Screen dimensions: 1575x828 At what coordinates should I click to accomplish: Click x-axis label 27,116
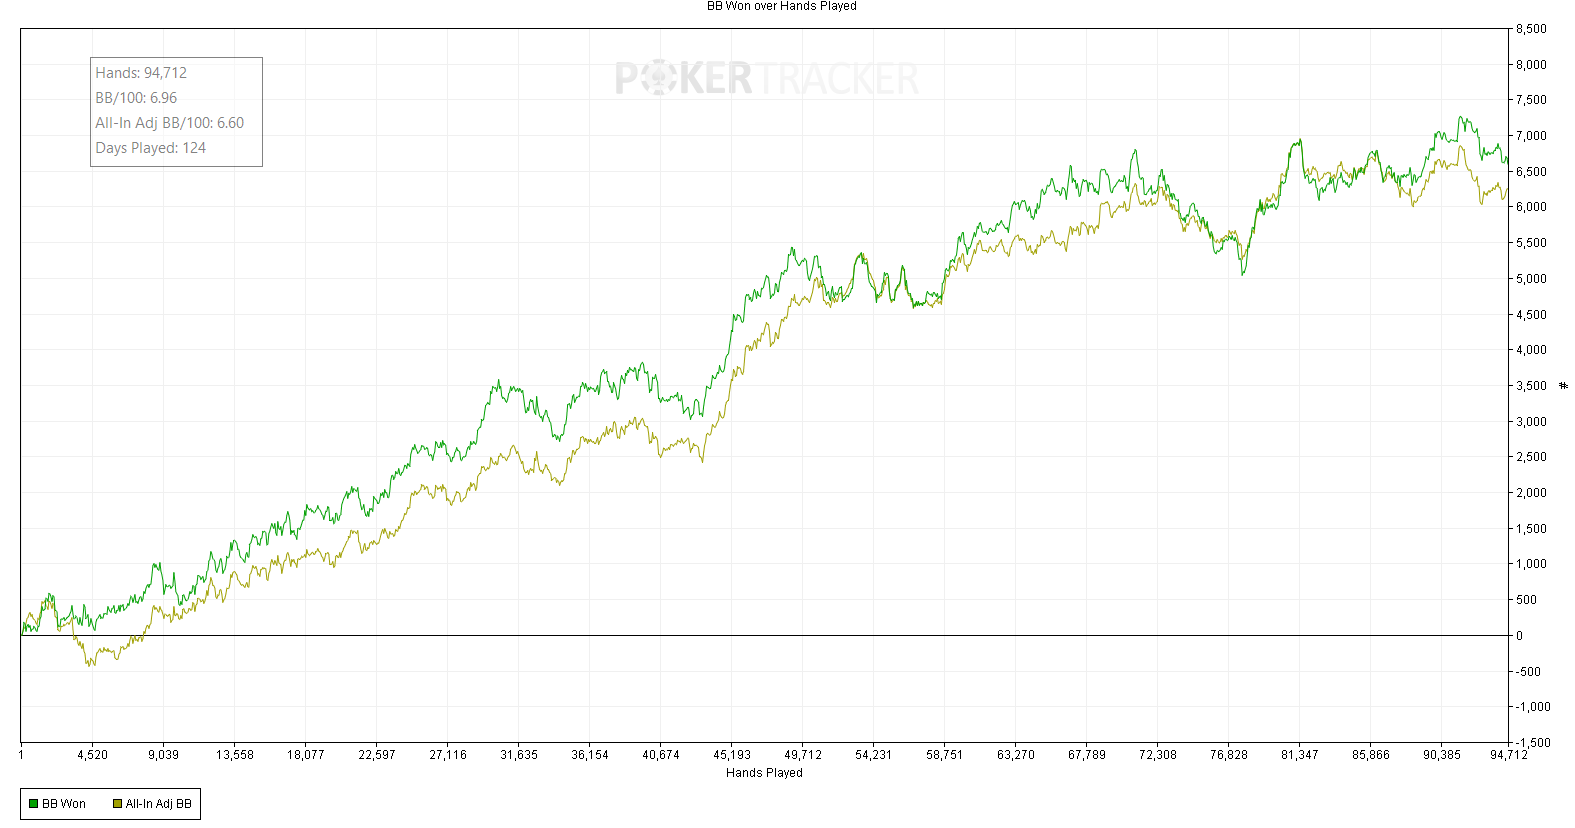tap(447, 755)
